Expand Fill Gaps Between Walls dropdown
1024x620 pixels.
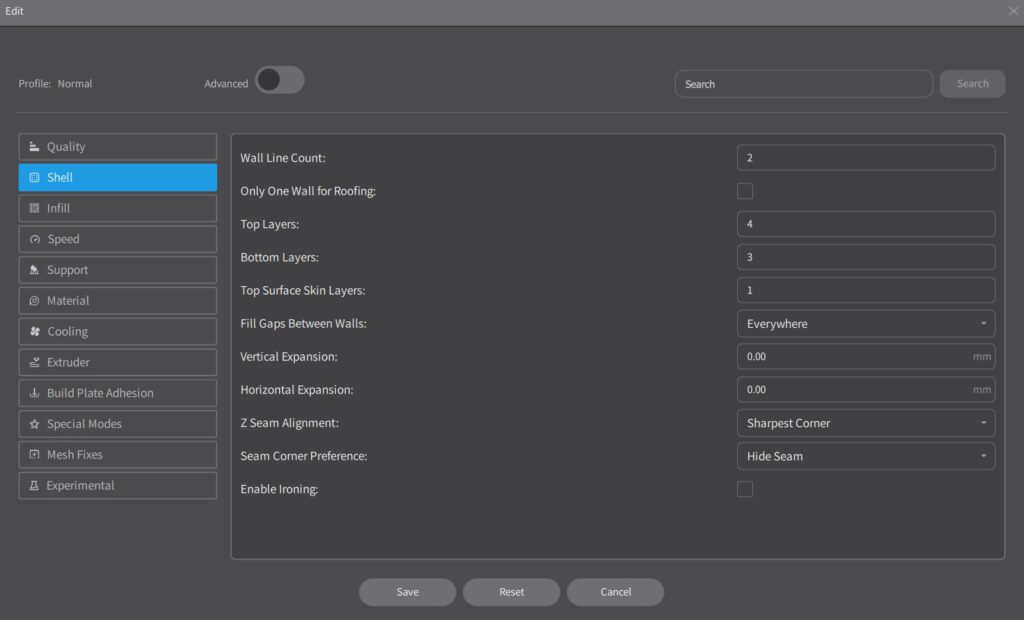[x=865, y=324]
